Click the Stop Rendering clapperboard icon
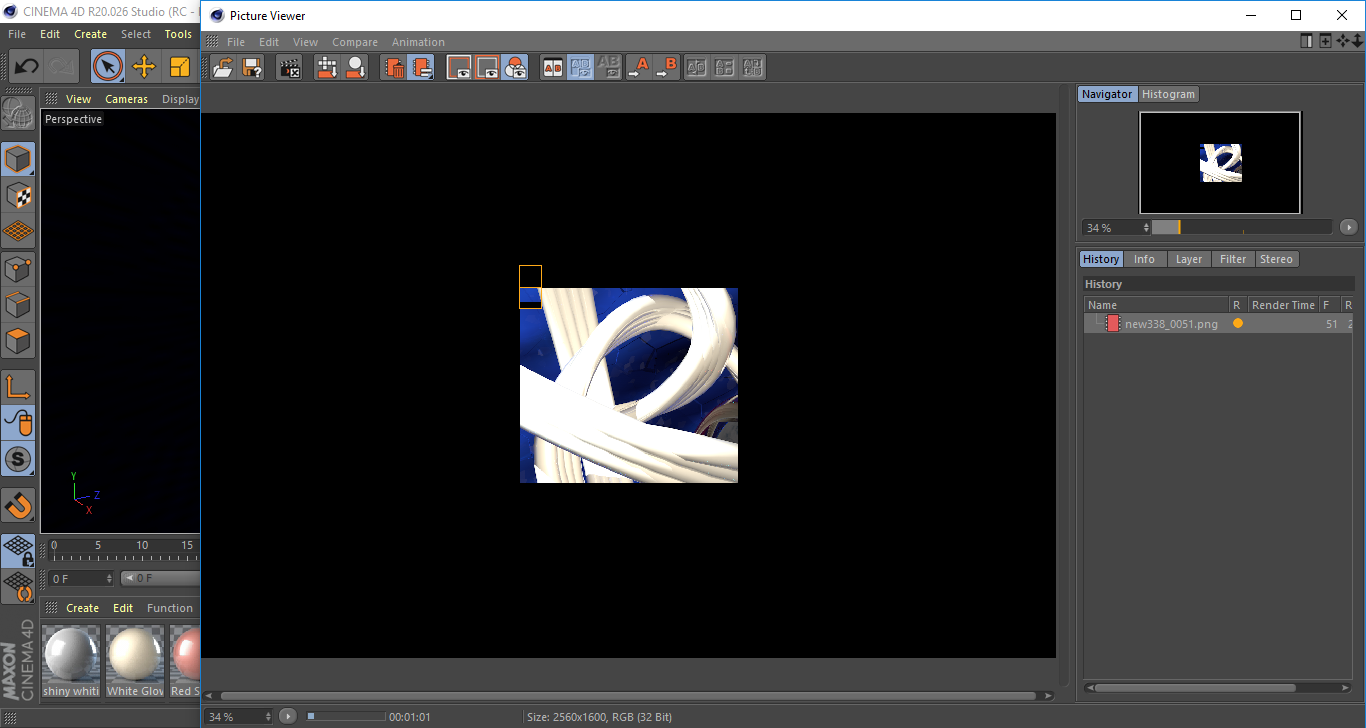The width and height of the screenshot is (1366, 728). 289,68
